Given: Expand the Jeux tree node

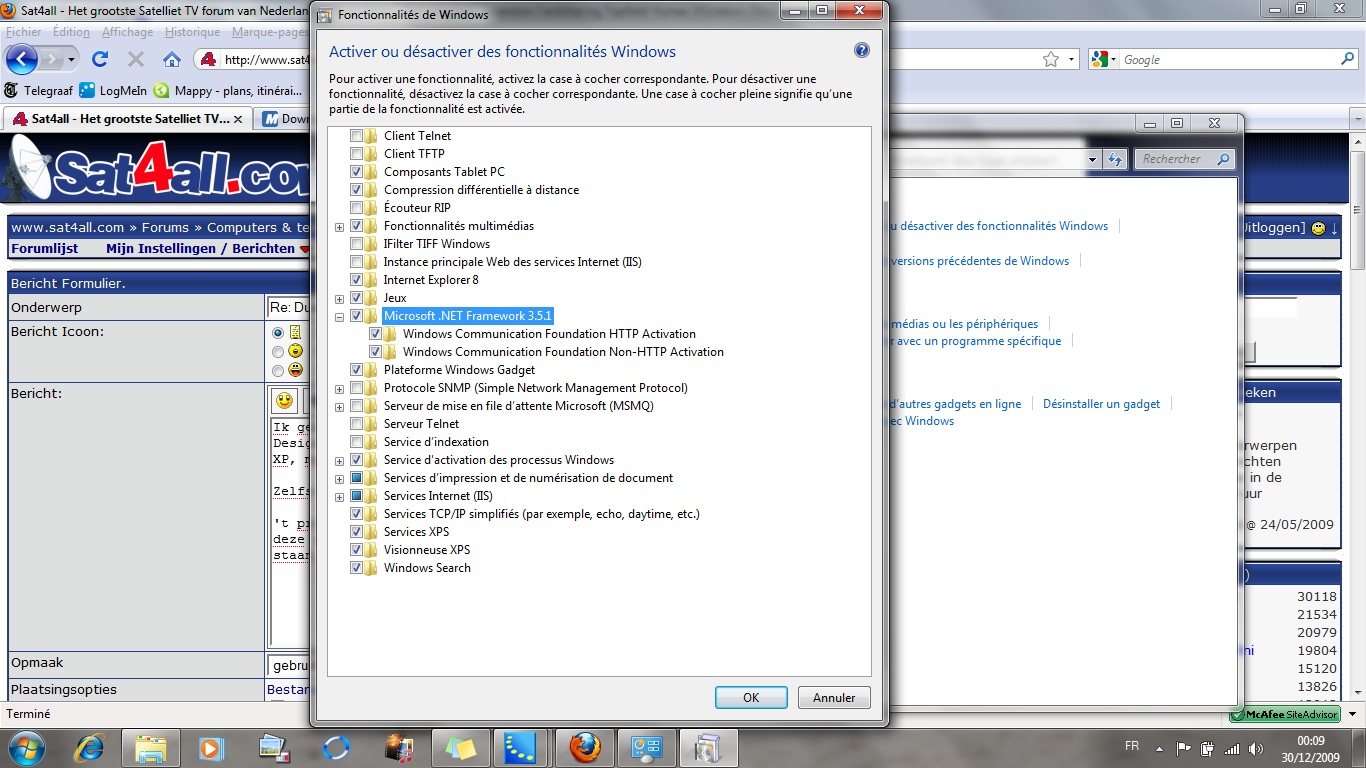Looking at the screenshot, I should (340, 299).
